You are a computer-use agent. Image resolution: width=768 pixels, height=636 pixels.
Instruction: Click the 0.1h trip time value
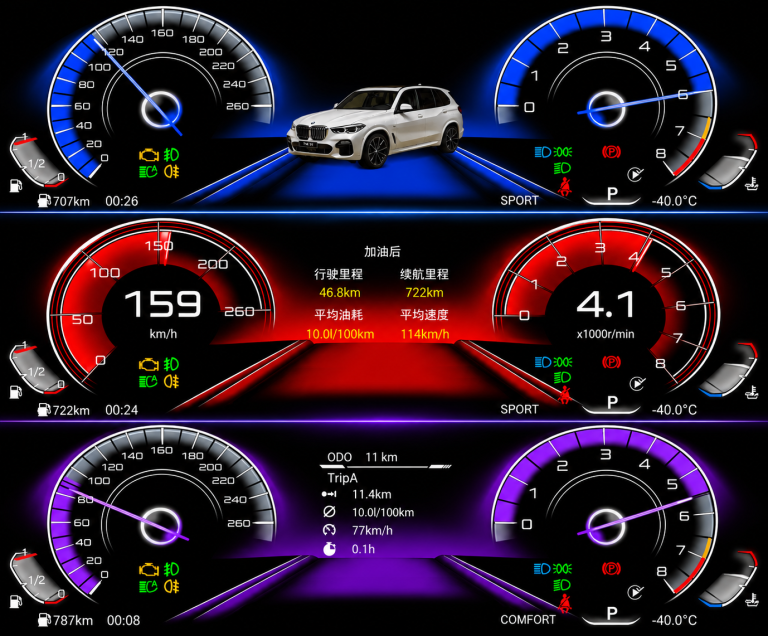[x=363, y=549]
